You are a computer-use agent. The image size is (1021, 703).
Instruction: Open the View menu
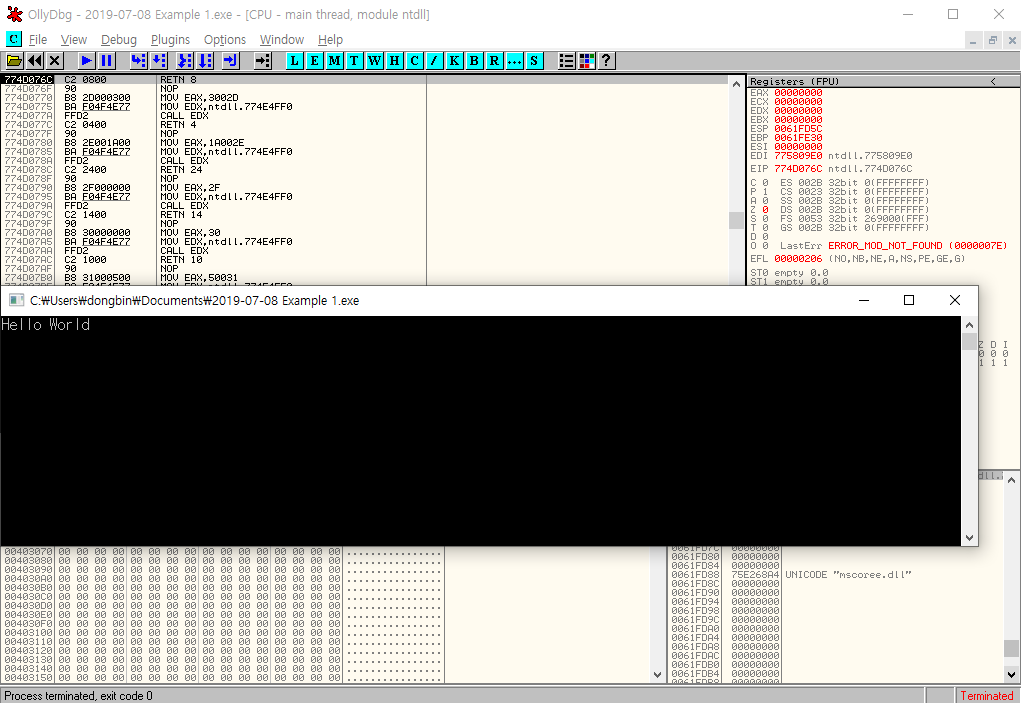(x=74, y=40)
